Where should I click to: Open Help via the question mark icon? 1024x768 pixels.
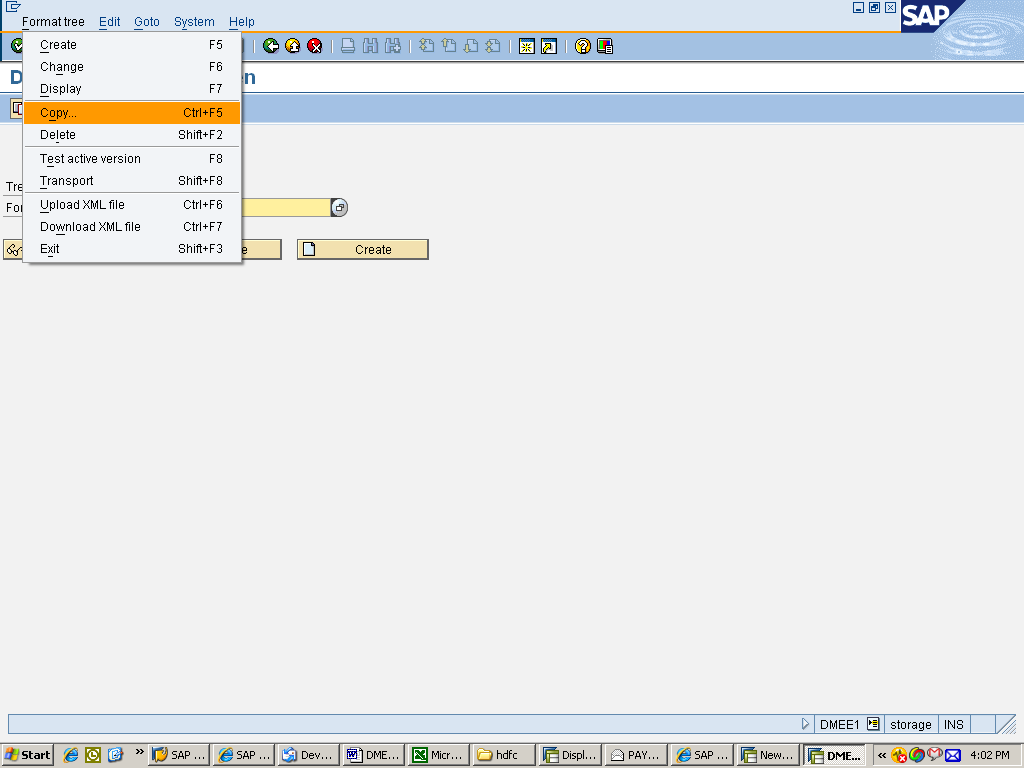(585, 45)
